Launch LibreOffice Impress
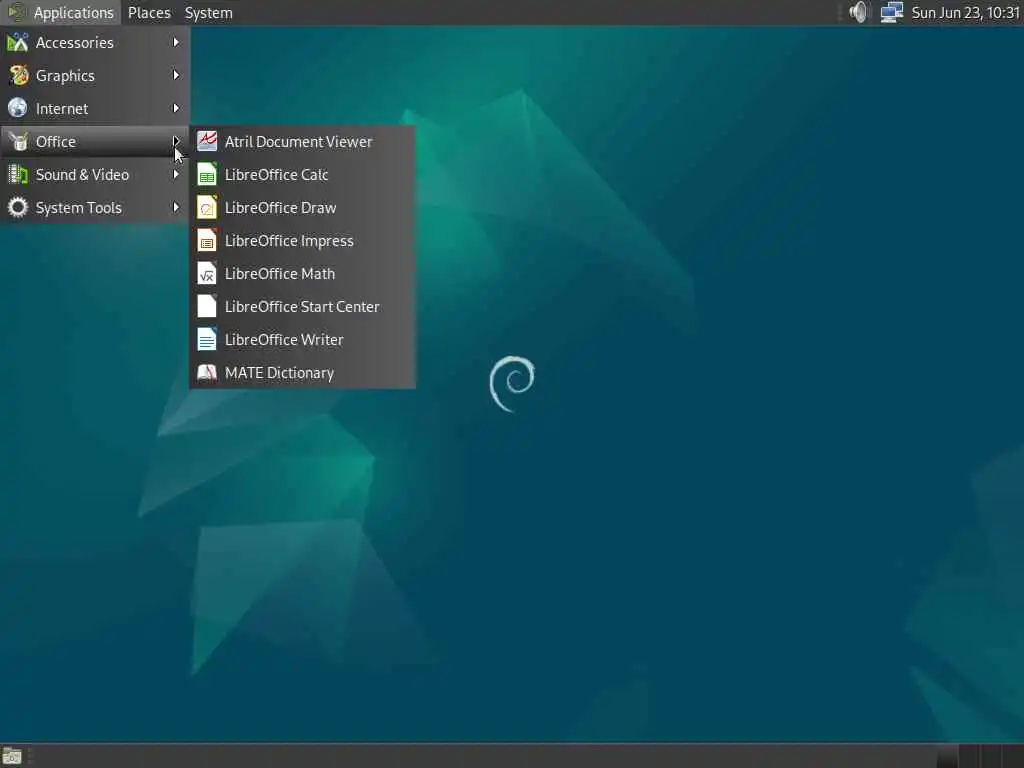1024x768 pixels. 302,241
